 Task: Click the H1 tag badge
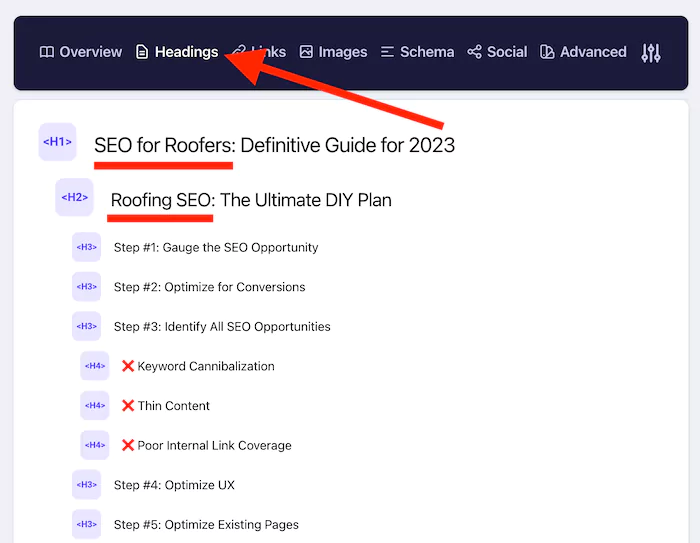57,142
